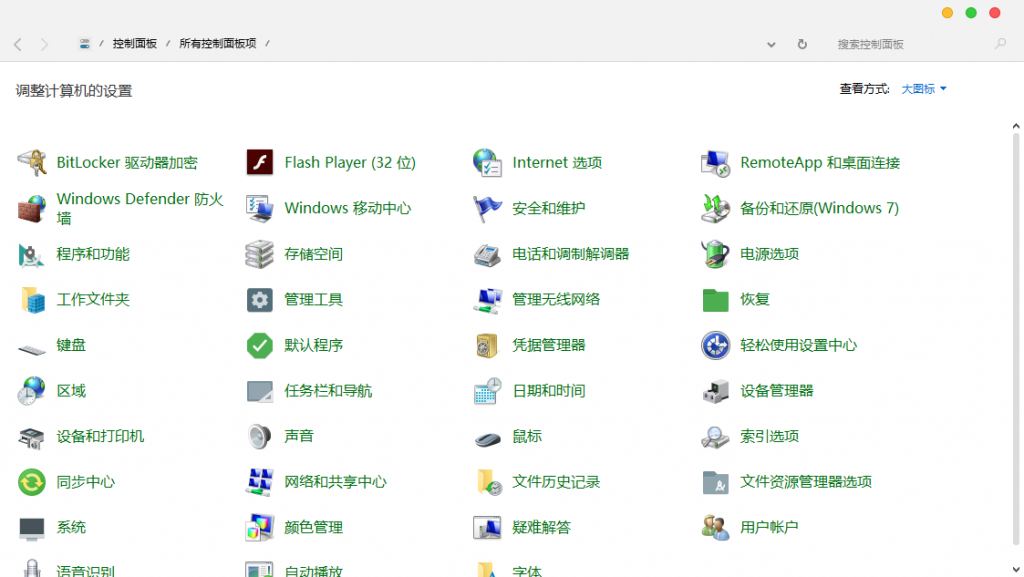Refresh the control panel view

(802, 44)
